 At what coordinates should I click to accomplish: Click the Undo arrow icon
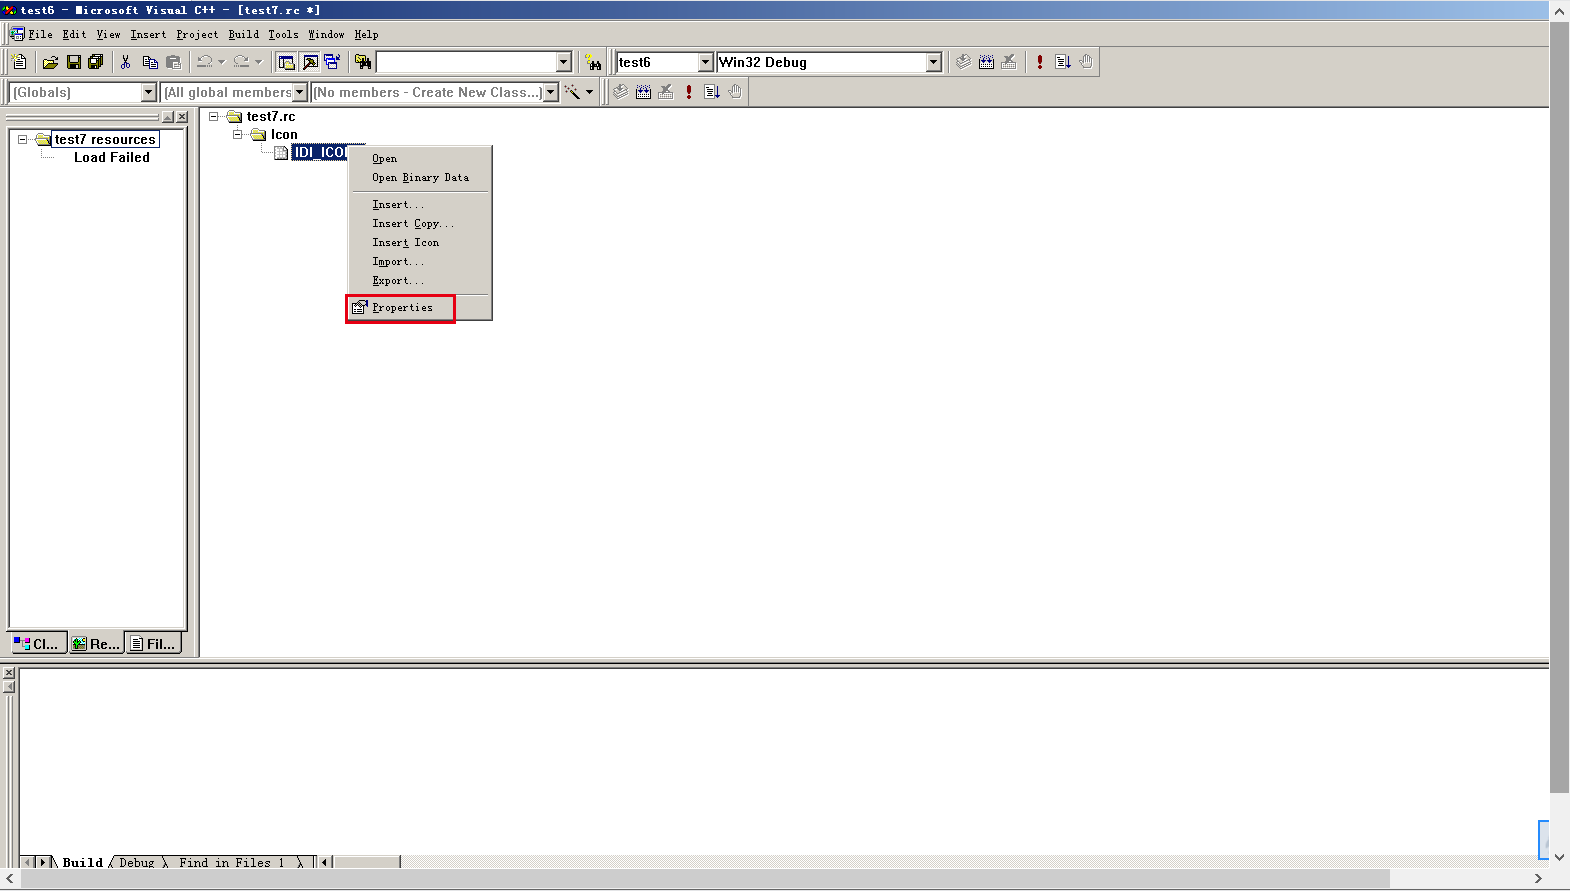pos(205,62)
